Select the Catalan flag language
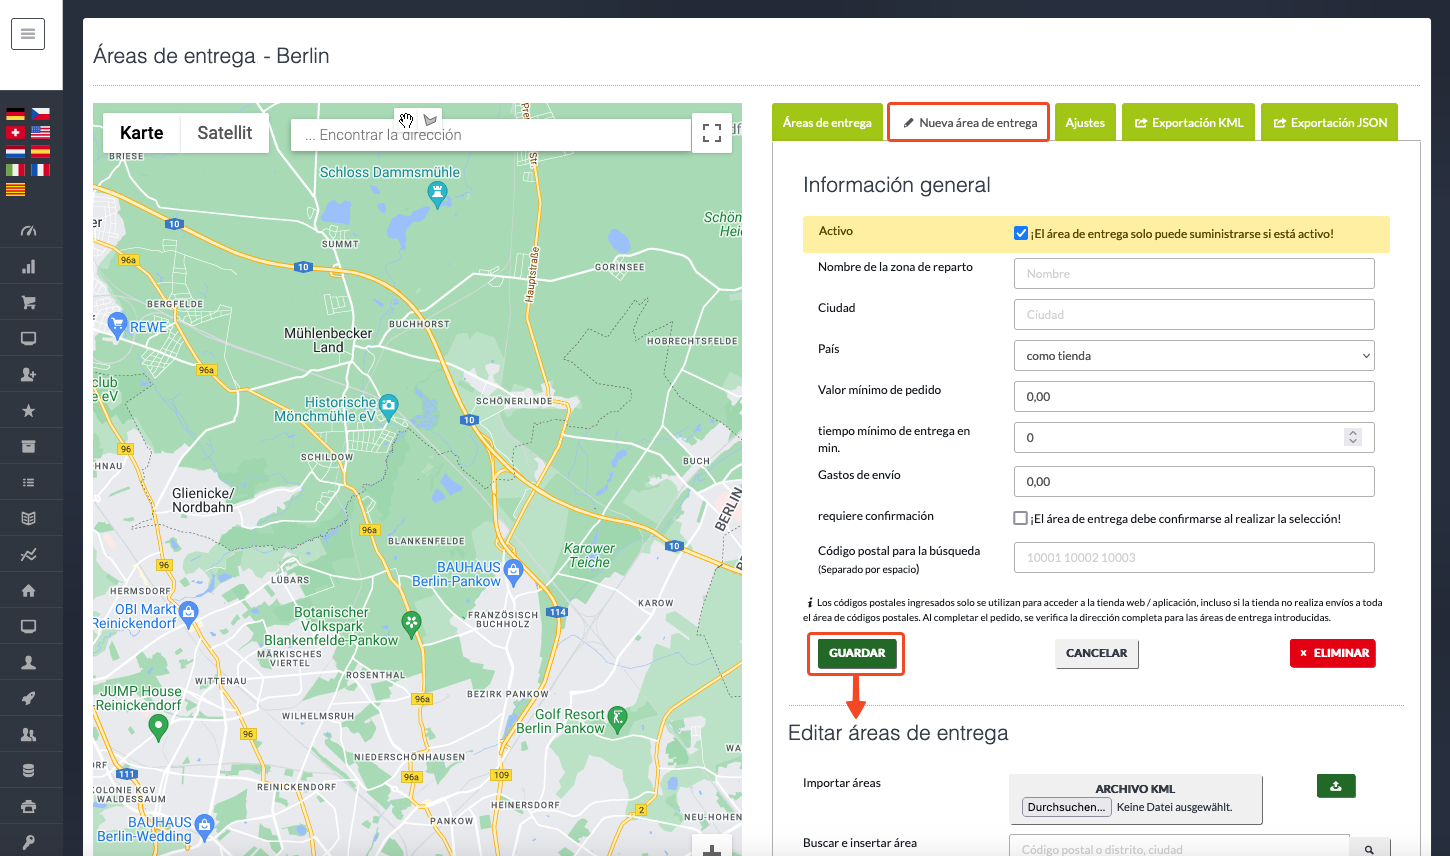Viewport: 1450px width, 856px height. (x=15, y=189)
